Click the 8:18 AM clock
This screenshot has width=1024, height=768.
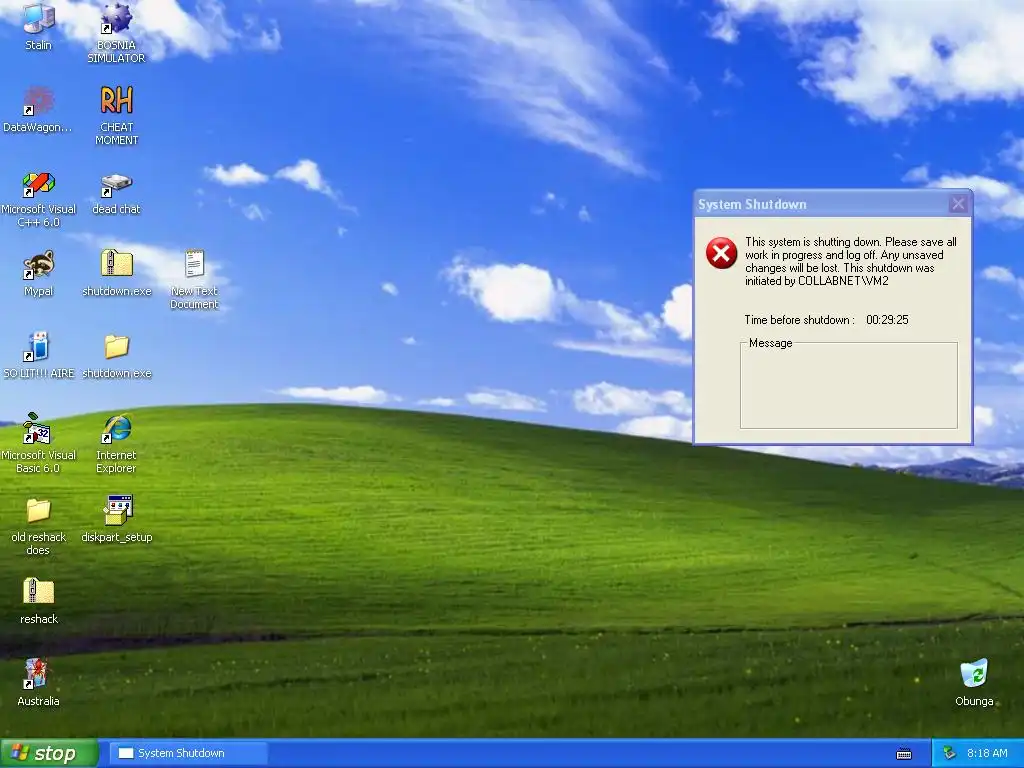click(987, 753)
